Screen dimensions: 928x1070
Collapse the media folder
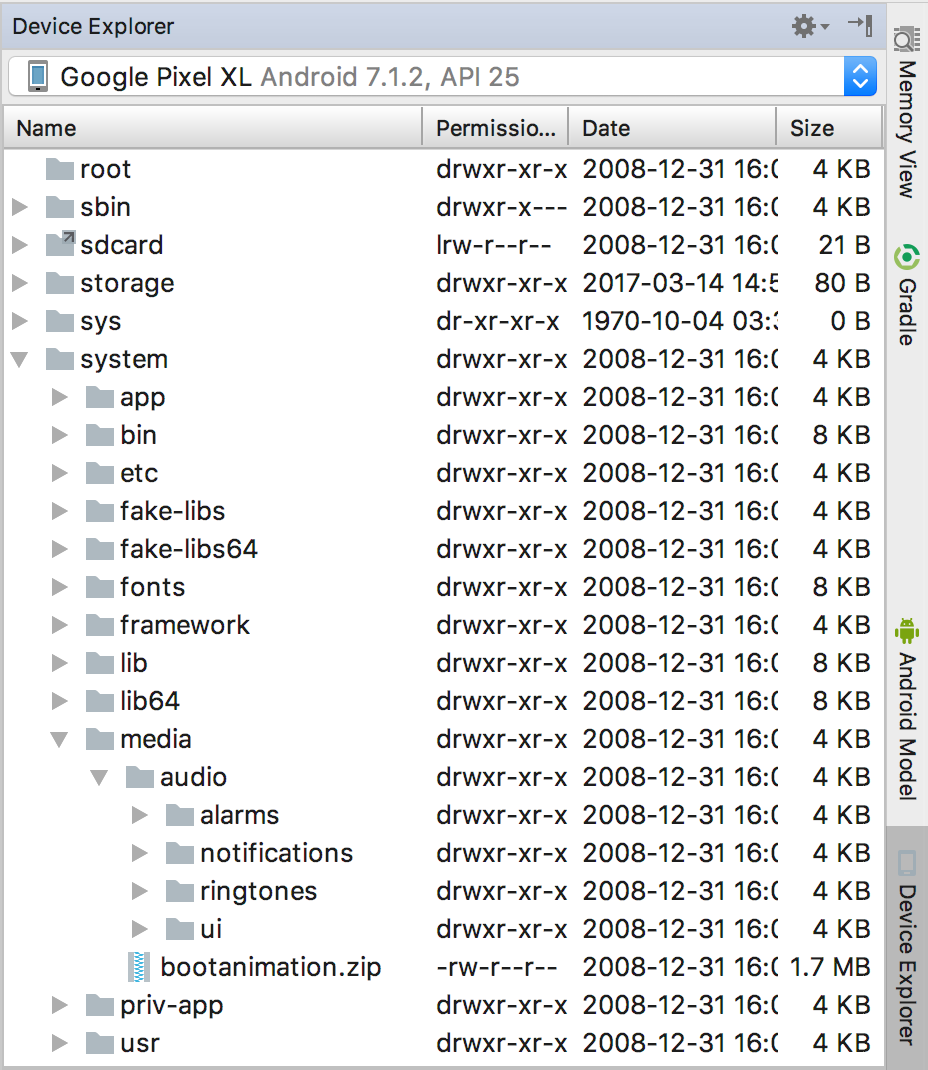(60, 739)
